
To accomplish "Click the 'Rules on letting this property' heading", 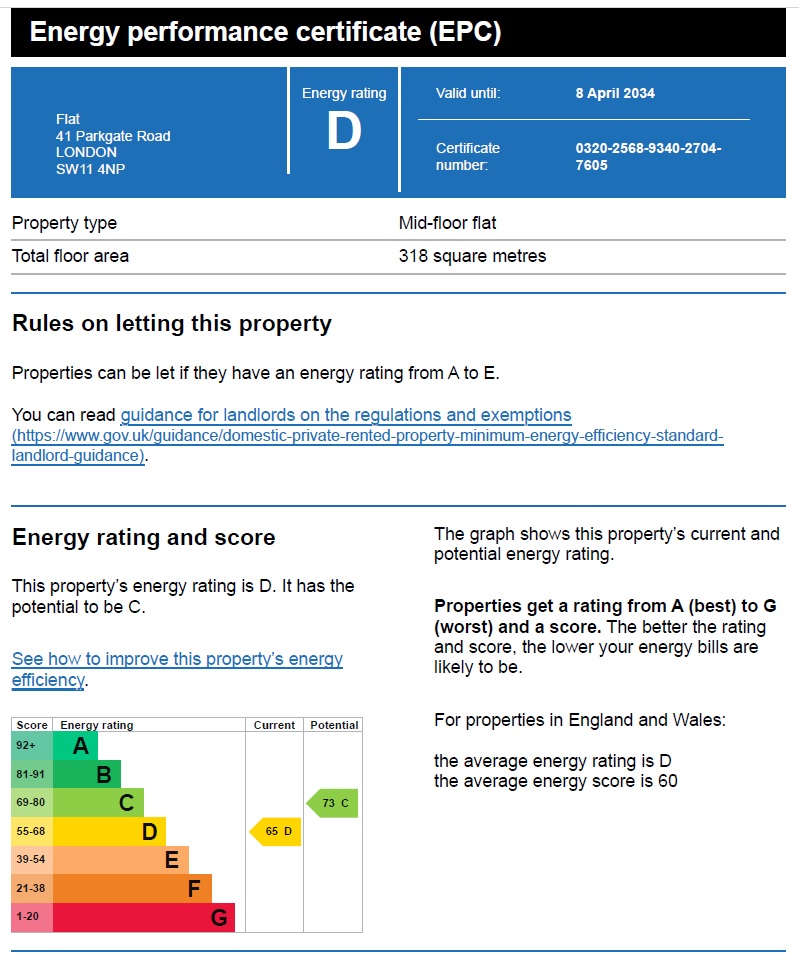I will point(171,324).
